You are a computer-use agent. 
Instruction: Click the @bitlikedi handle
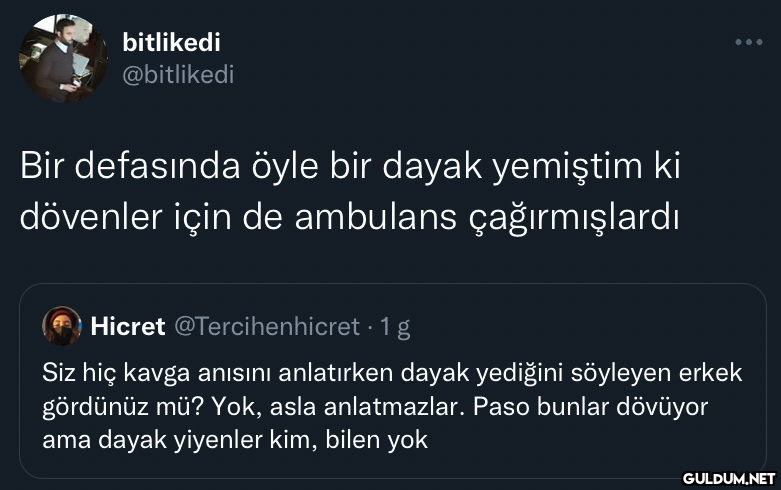click(177, 73)
